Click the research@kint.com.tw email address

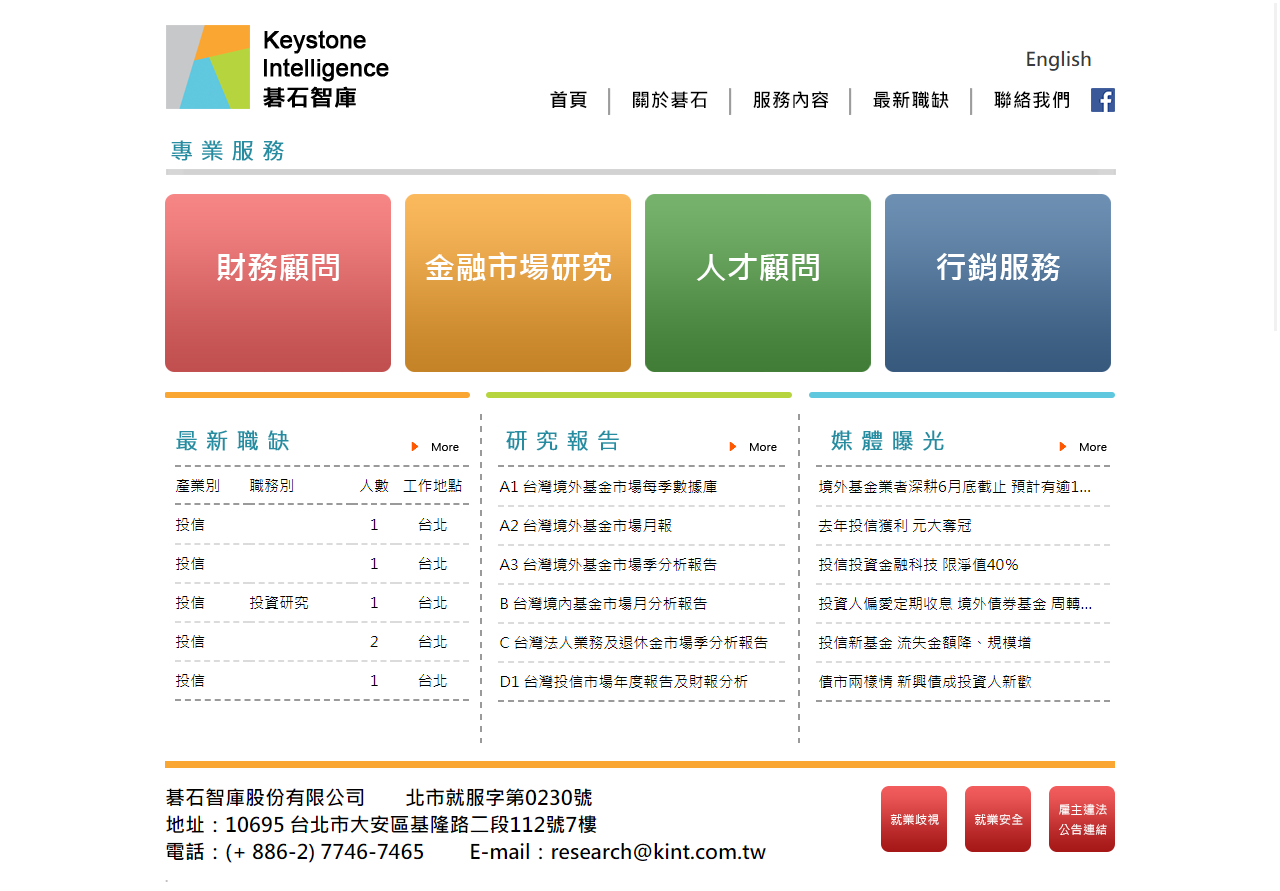click(x=658, y=852)
